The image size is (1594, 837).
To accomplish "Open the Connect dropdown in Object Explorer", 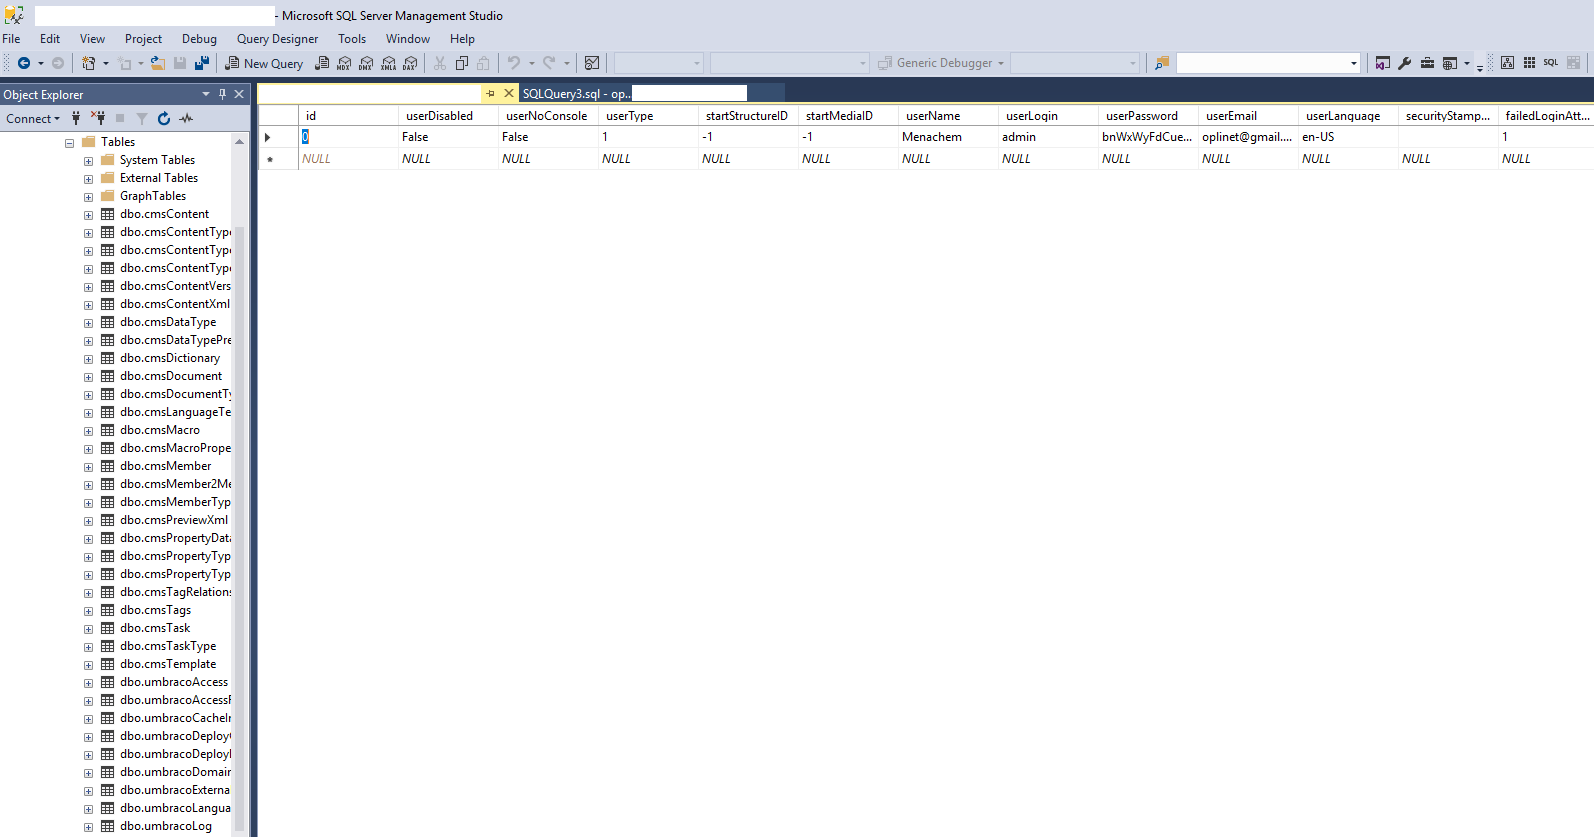I will click(33, 119).
